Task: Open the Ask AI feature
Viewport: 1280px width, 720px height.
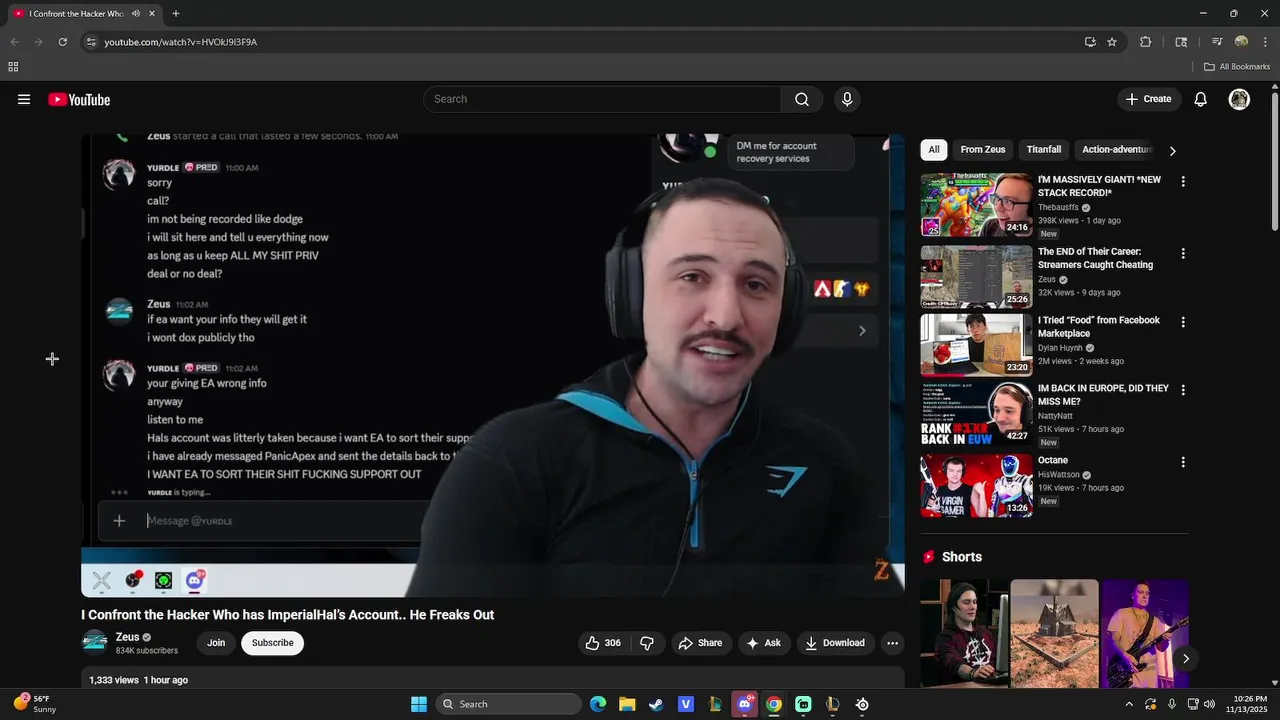Action: (x=763, y=643)
